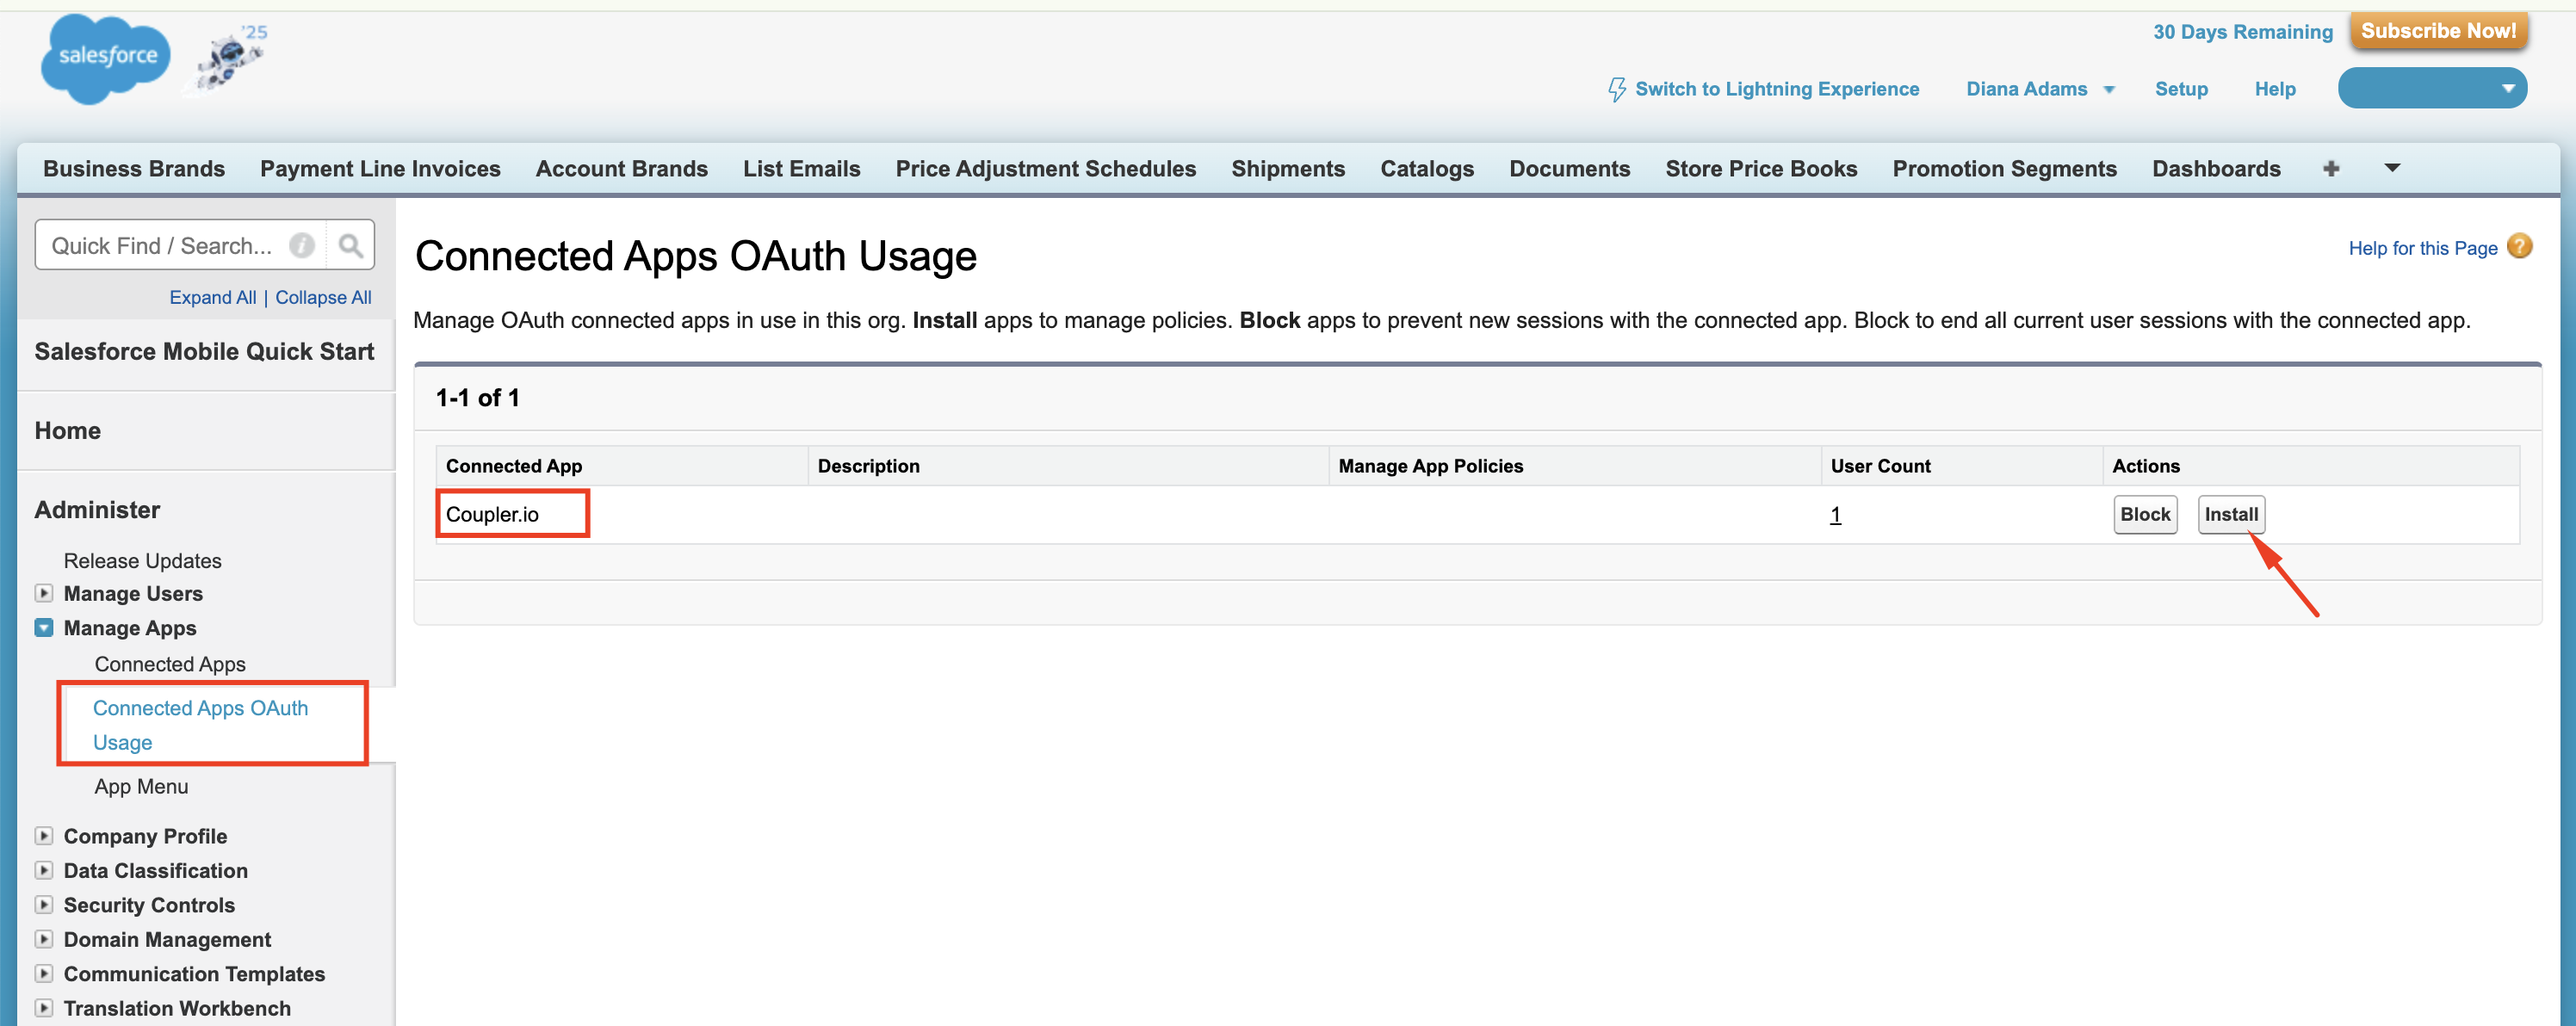
Task: Open the tab overflow dropdown arrow
Action: 2392,167
